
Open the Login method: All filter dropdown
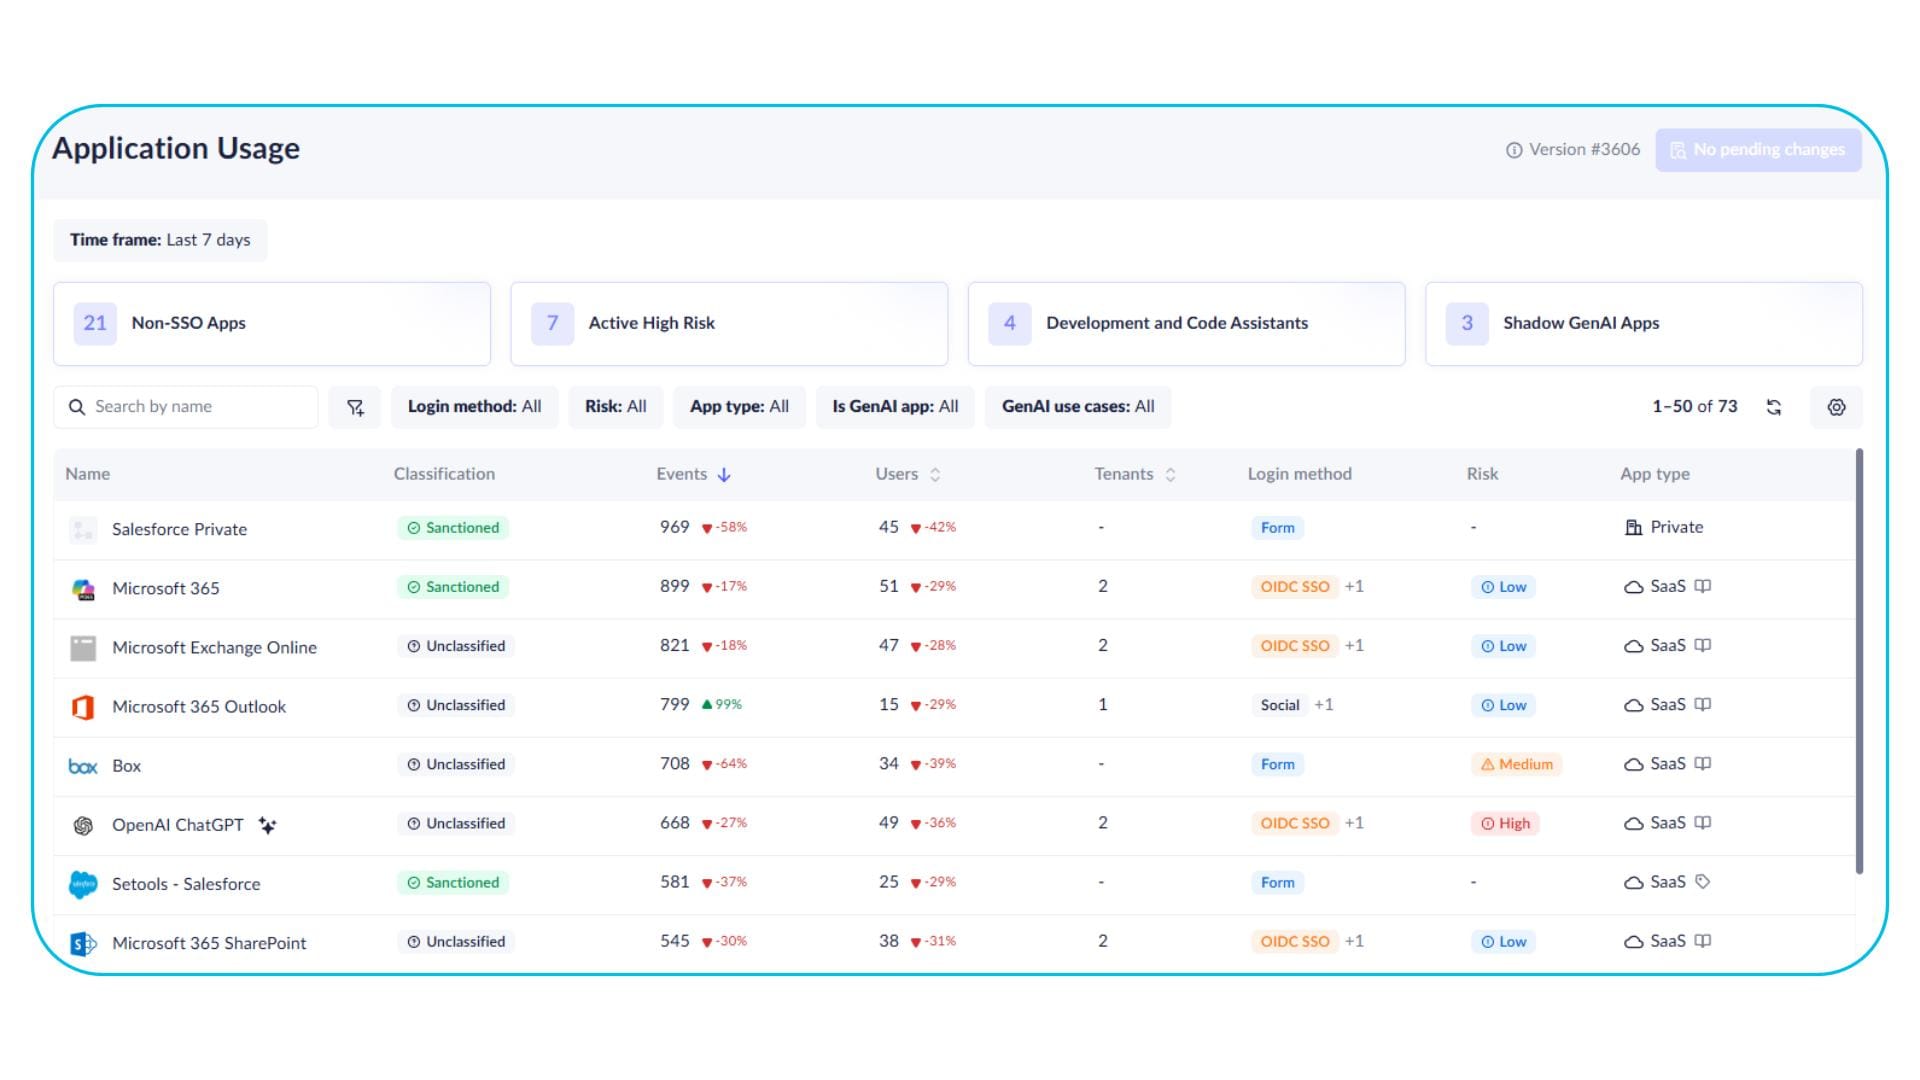pos(474,407)
